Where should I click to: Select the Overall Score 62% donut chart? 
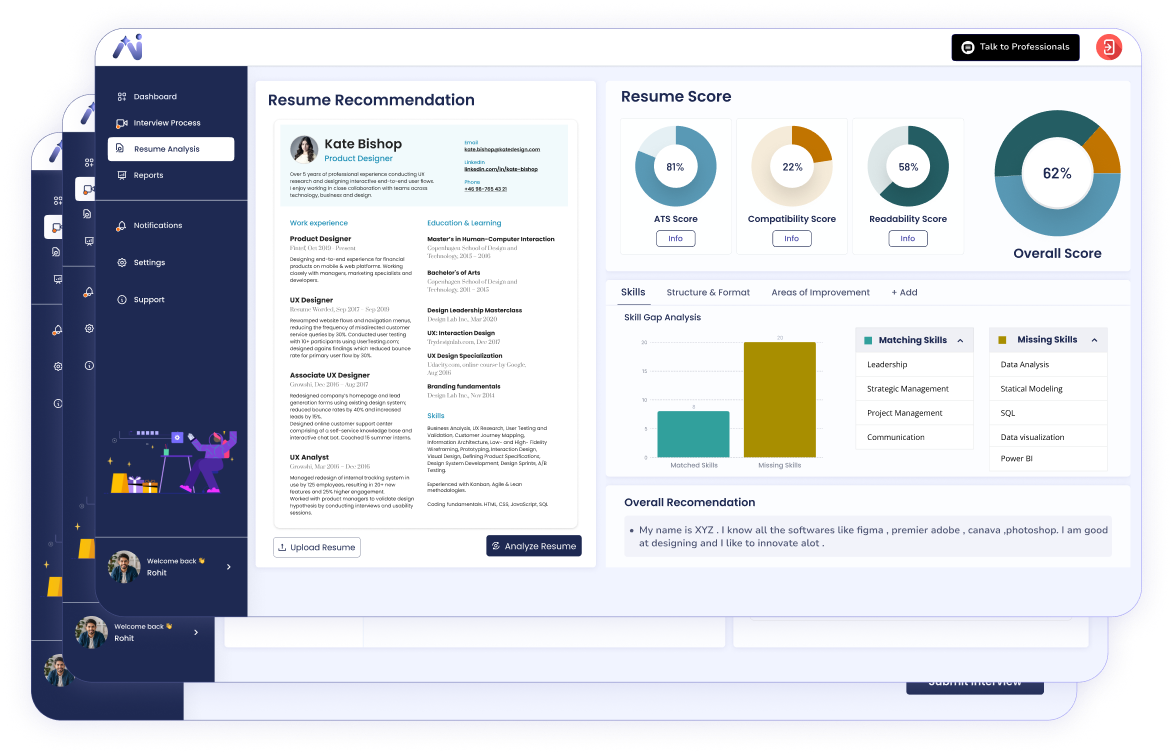1057,173
